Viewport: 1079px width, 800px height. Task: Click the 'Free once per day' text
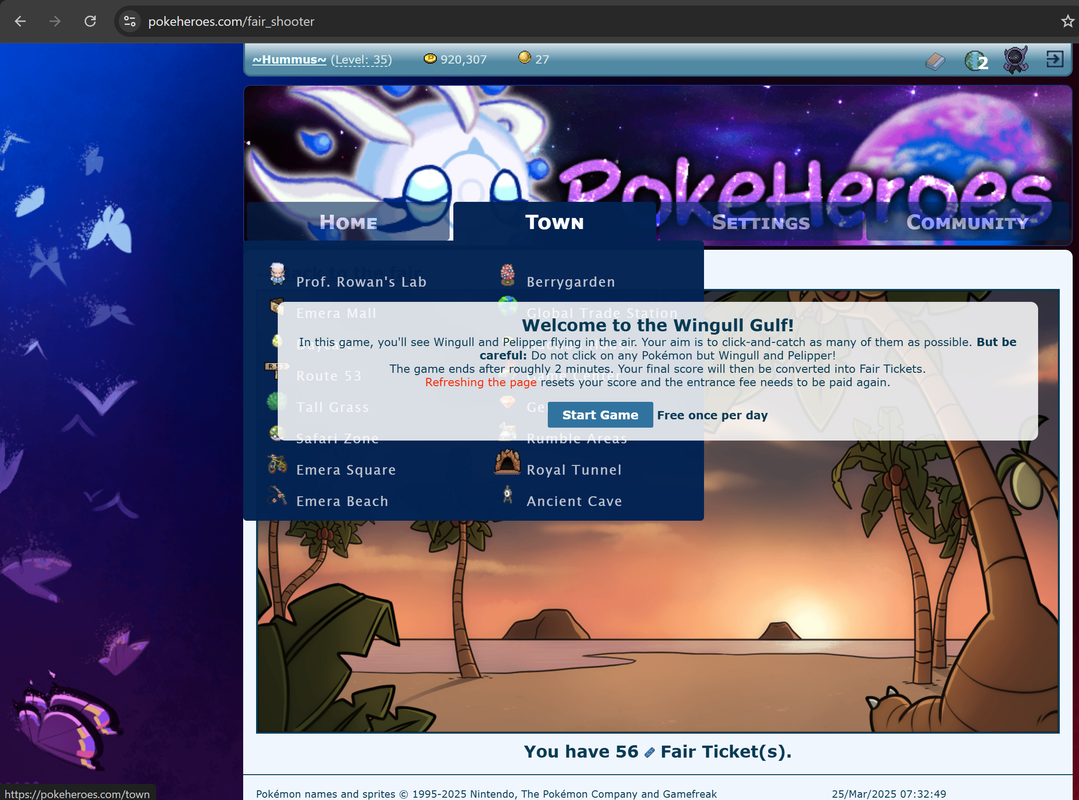coord(712,415)
